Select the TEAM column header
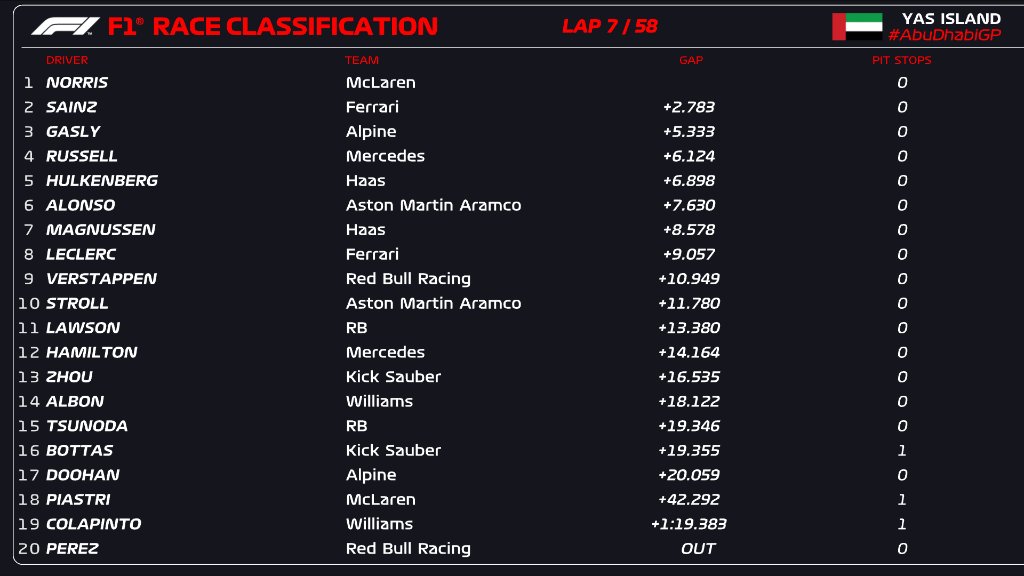This screenshot has height=576, width=1024. click(362, 60)
